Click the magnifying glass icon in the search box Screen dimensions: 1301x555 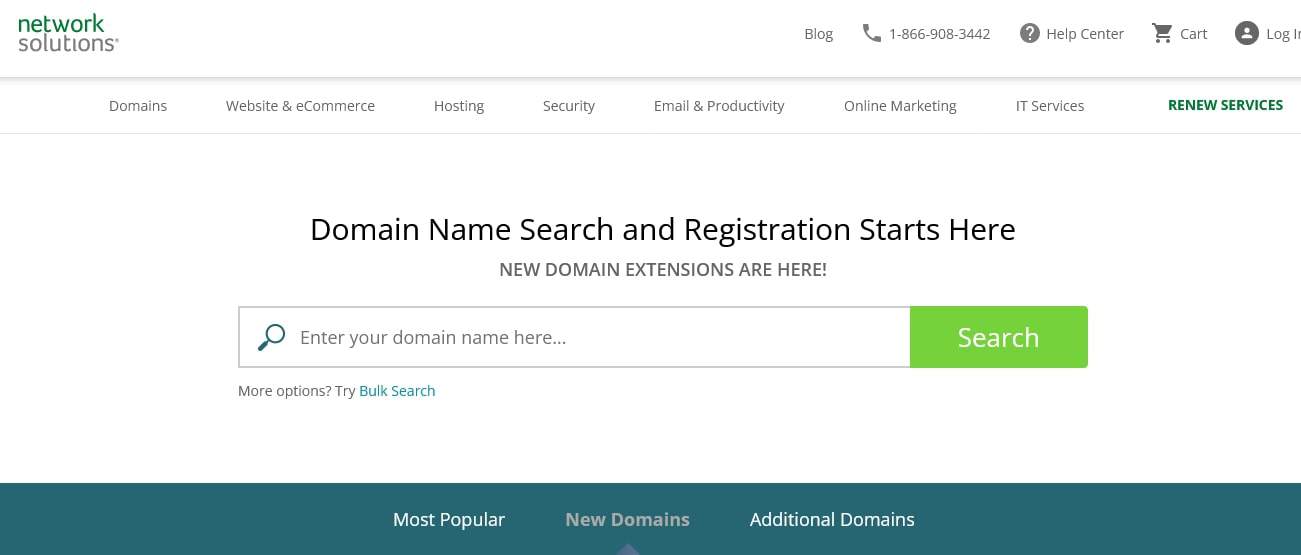271,337
